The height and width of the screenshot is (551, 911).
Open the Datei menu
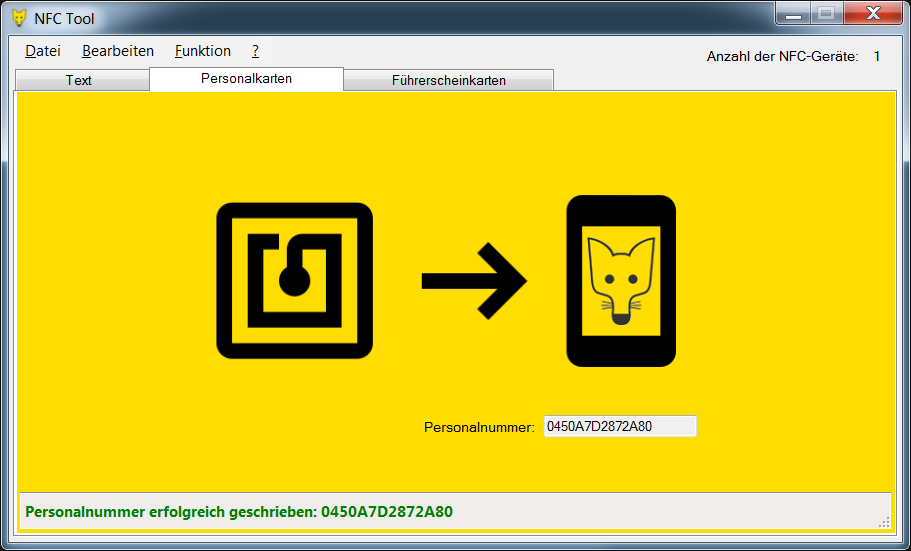pyautogui.click(x=43, y=51)
